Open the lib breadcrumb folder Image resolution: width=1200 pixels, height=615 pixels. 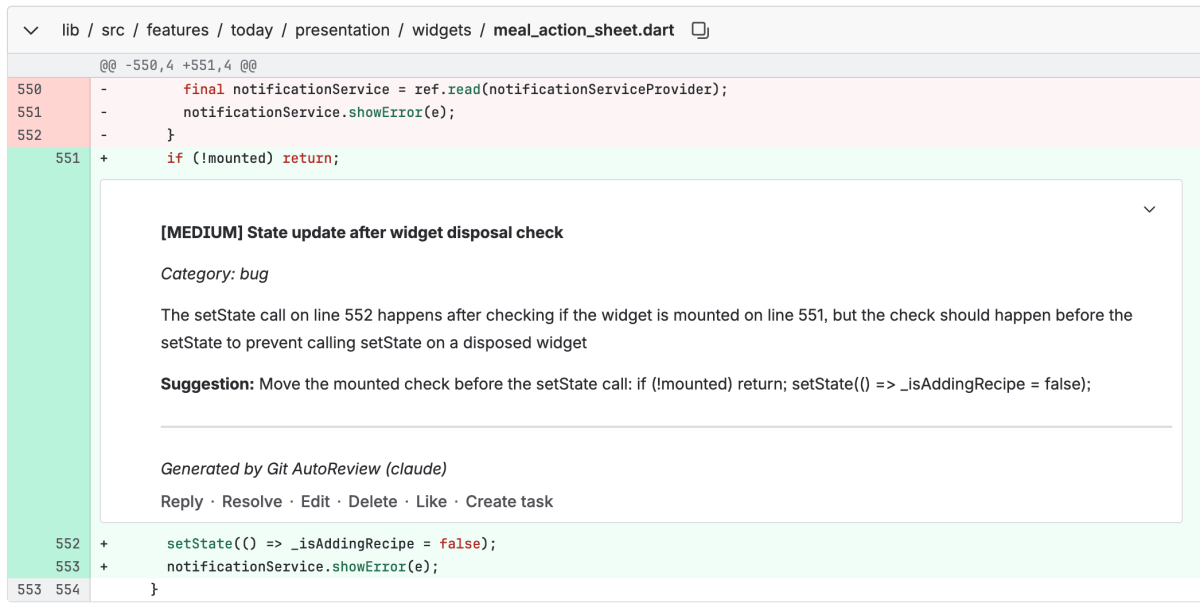pos(69,30)
